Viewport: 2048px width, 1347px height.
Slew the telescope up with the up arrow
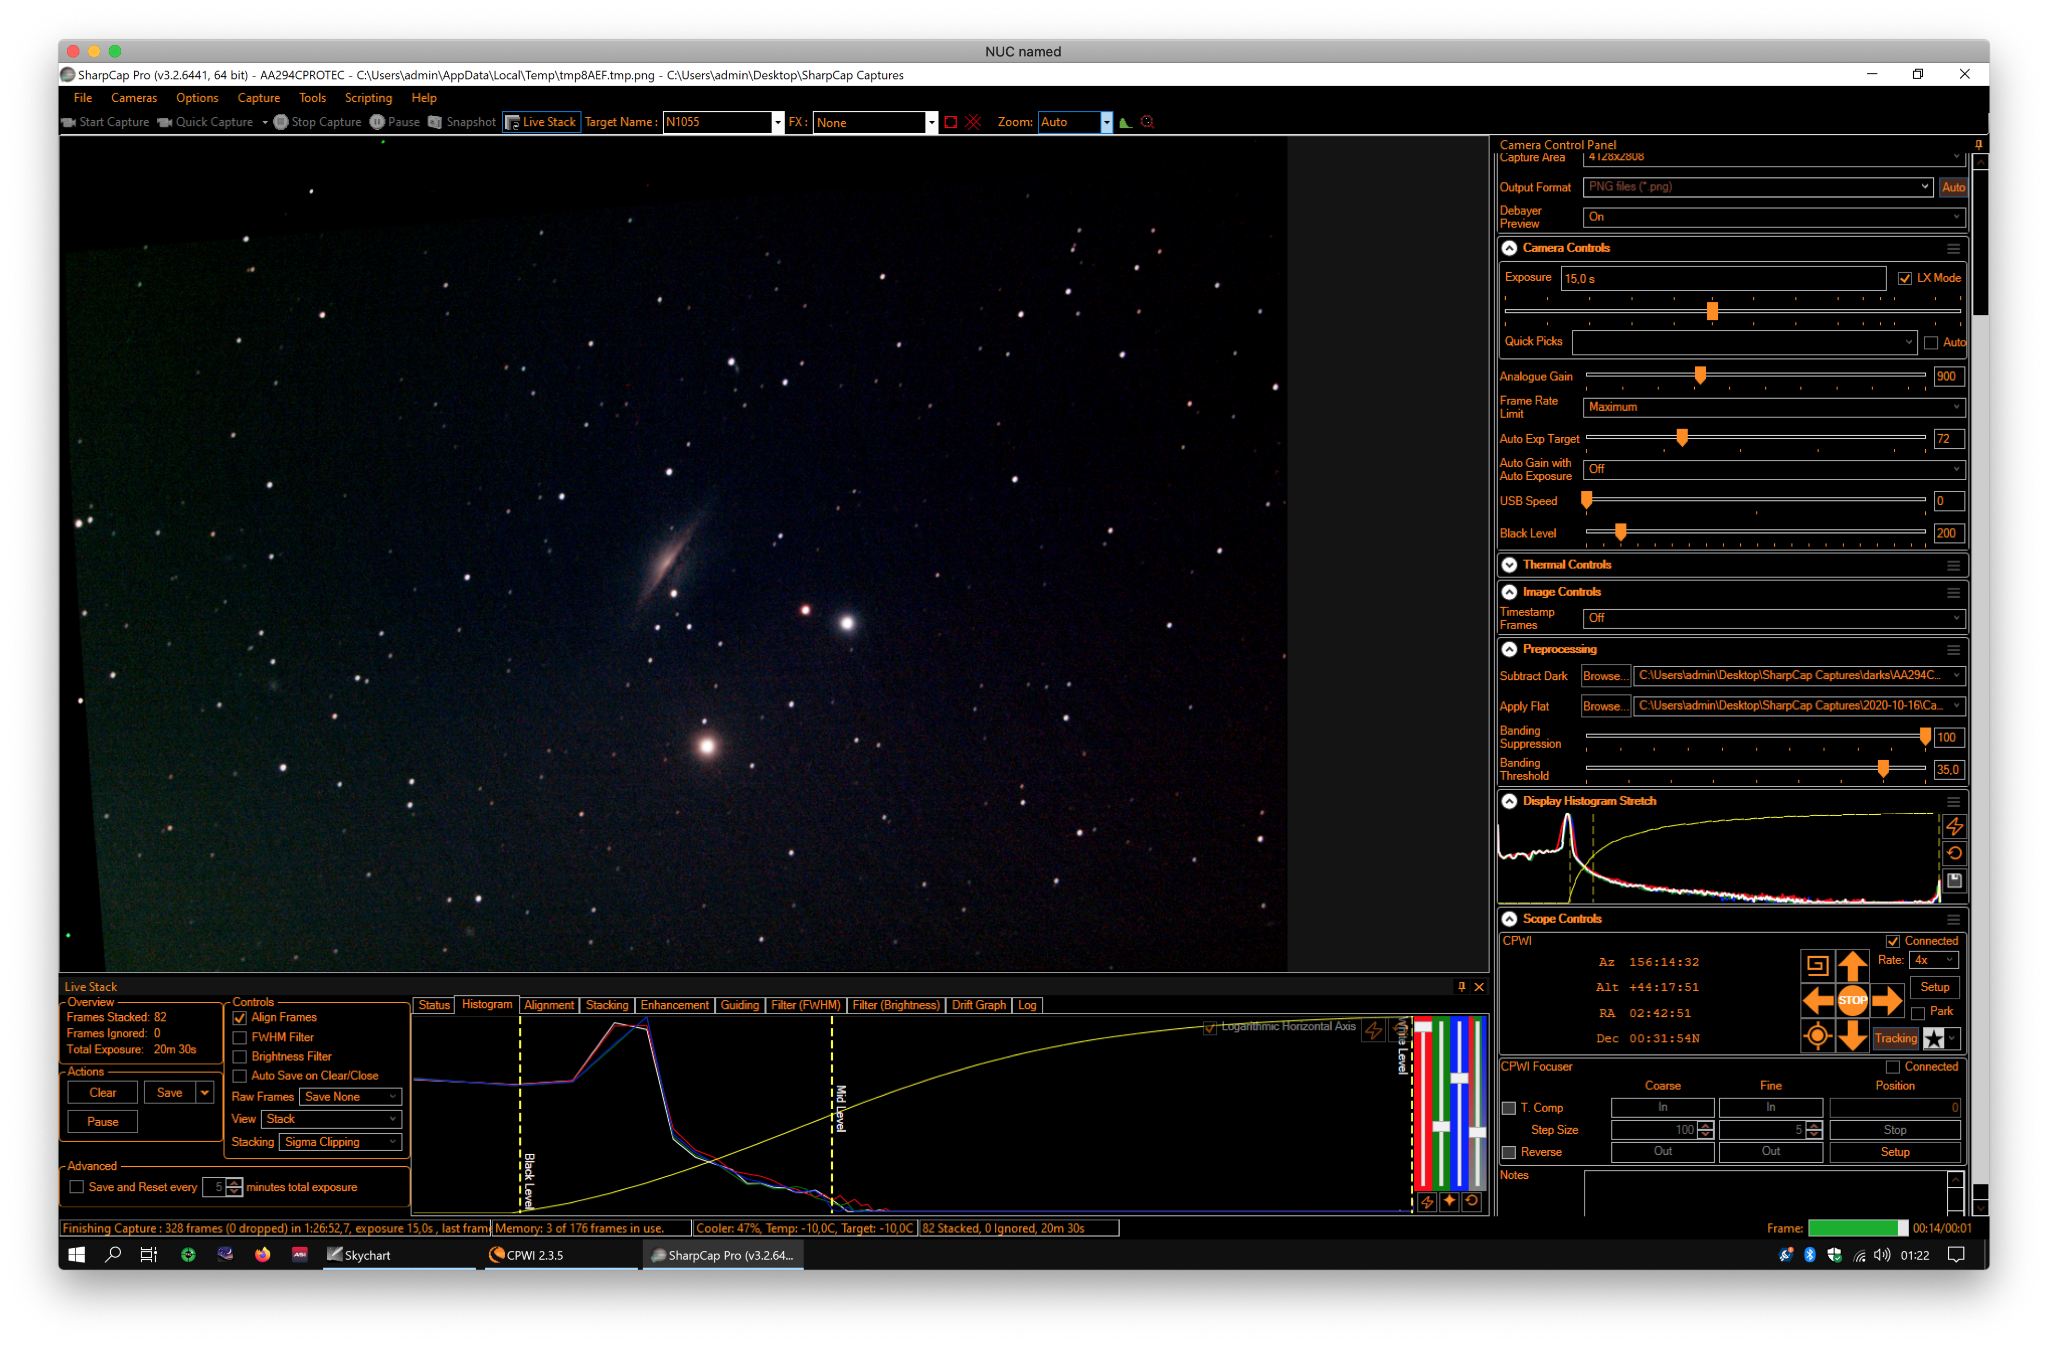(x=1852, y=966)
